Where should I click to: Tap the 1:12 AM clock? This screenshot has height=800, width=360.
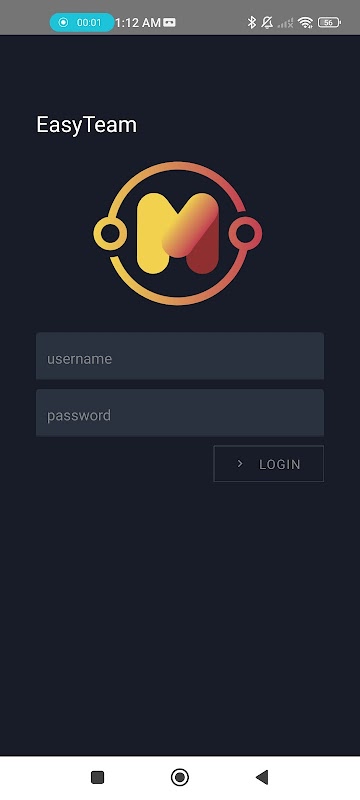[138, 22]
